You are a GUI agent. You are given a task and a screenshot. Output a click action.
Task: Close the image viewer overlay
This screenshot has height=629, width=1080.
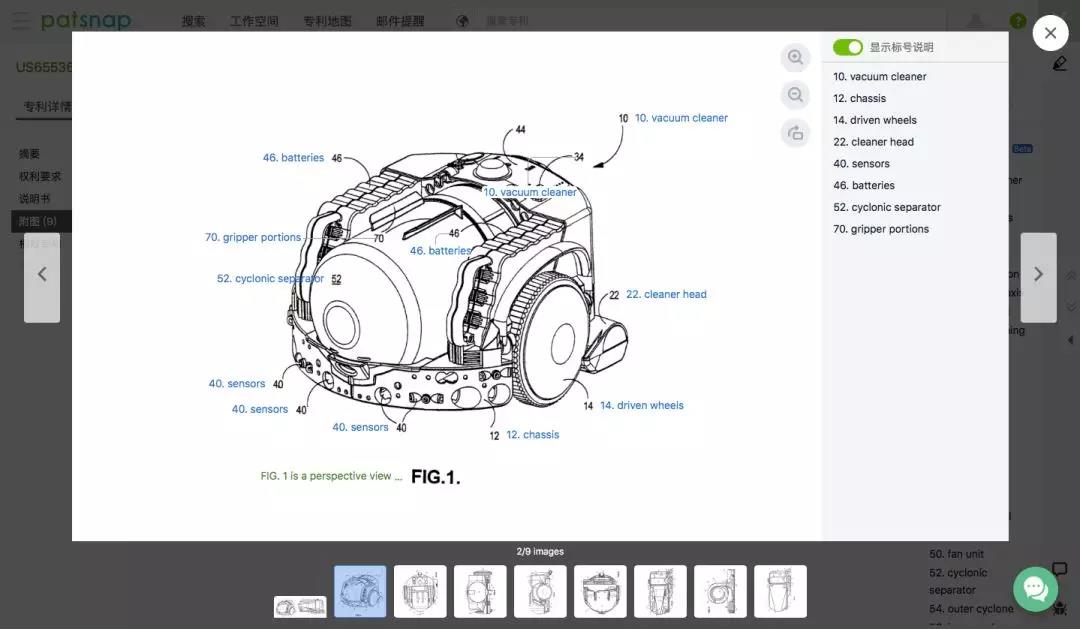[1050, 33]
